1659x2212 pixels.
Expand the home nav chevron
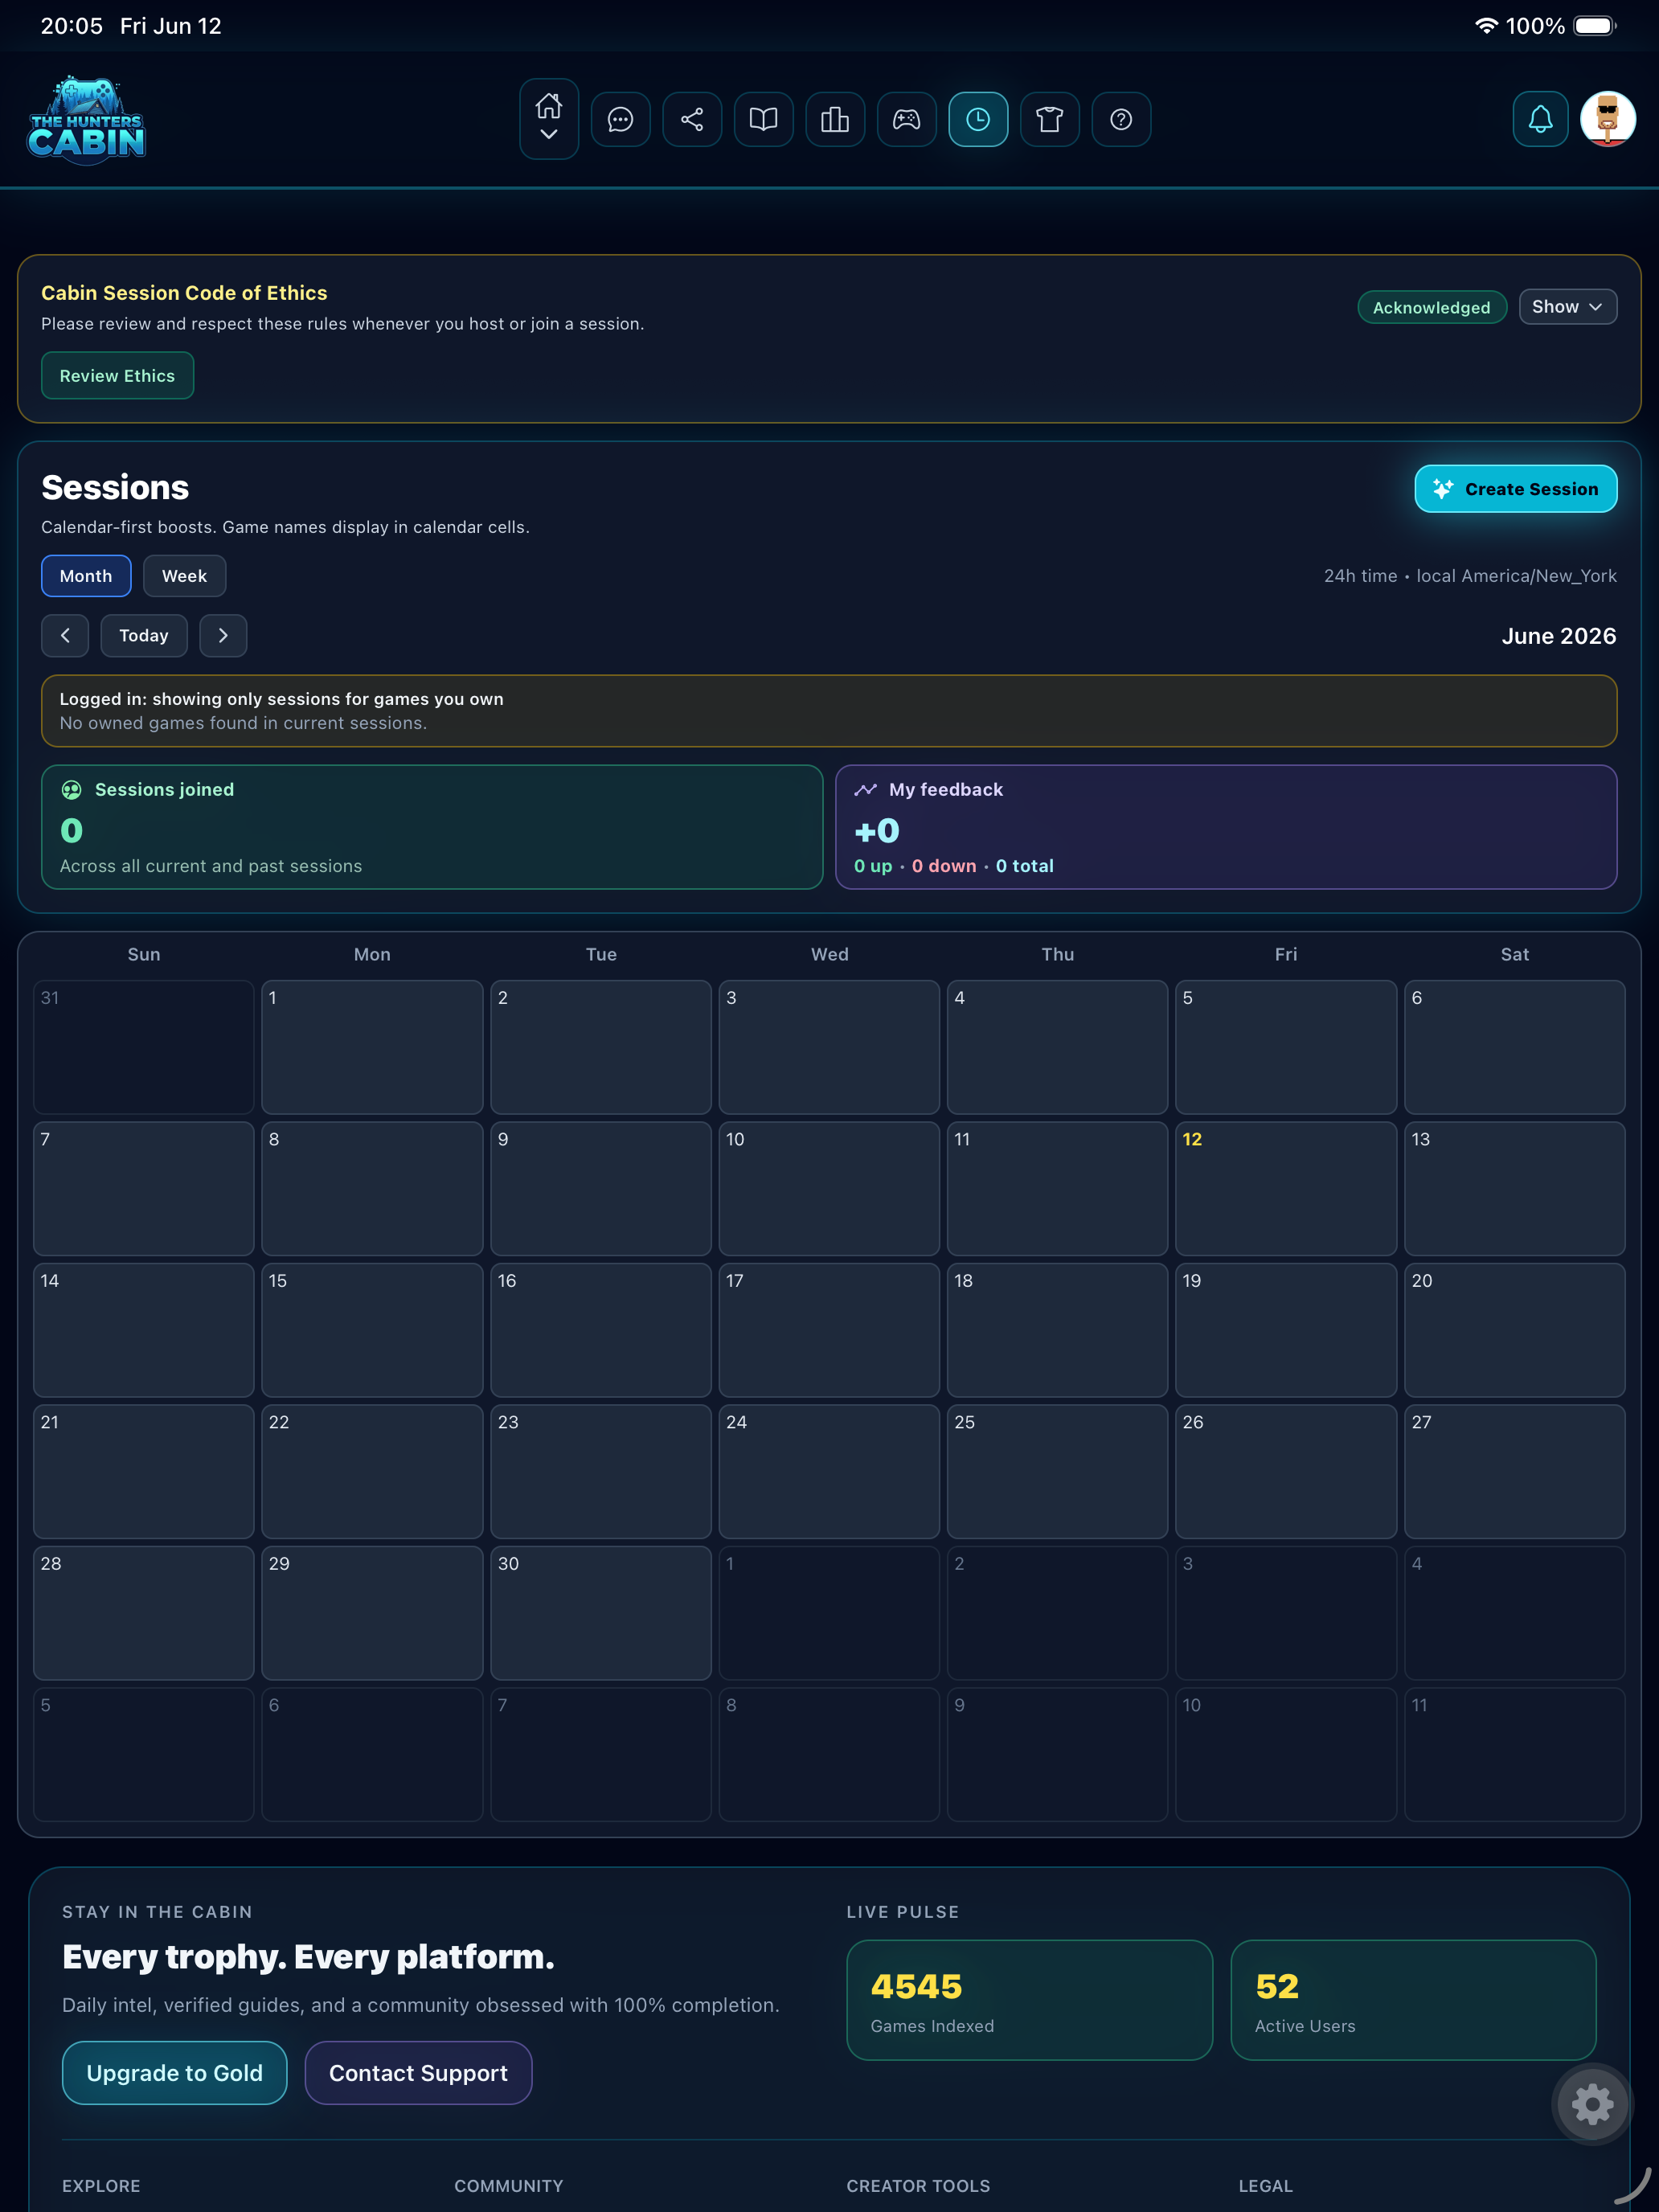(548, 135)
